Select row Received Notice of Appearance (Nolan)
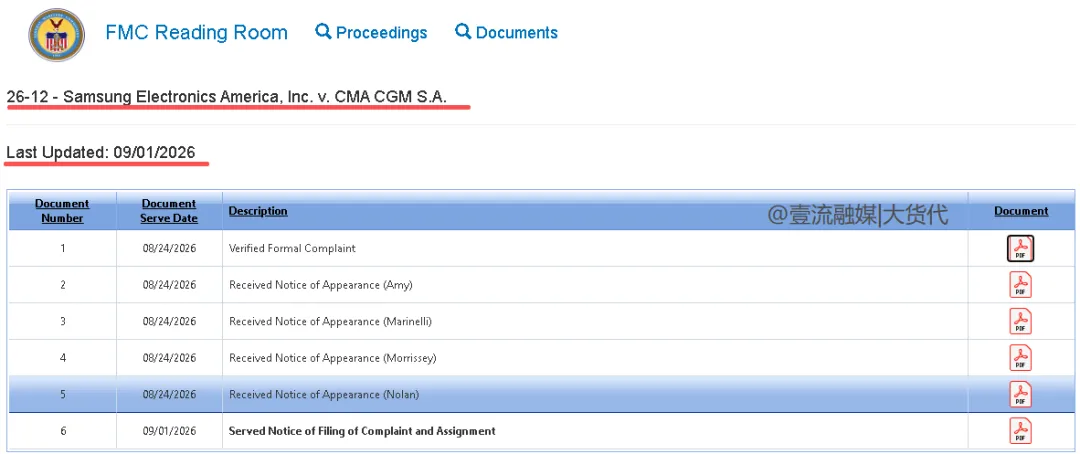The height and width of the screenshot is (454, 1080). (x=541, y=394)
